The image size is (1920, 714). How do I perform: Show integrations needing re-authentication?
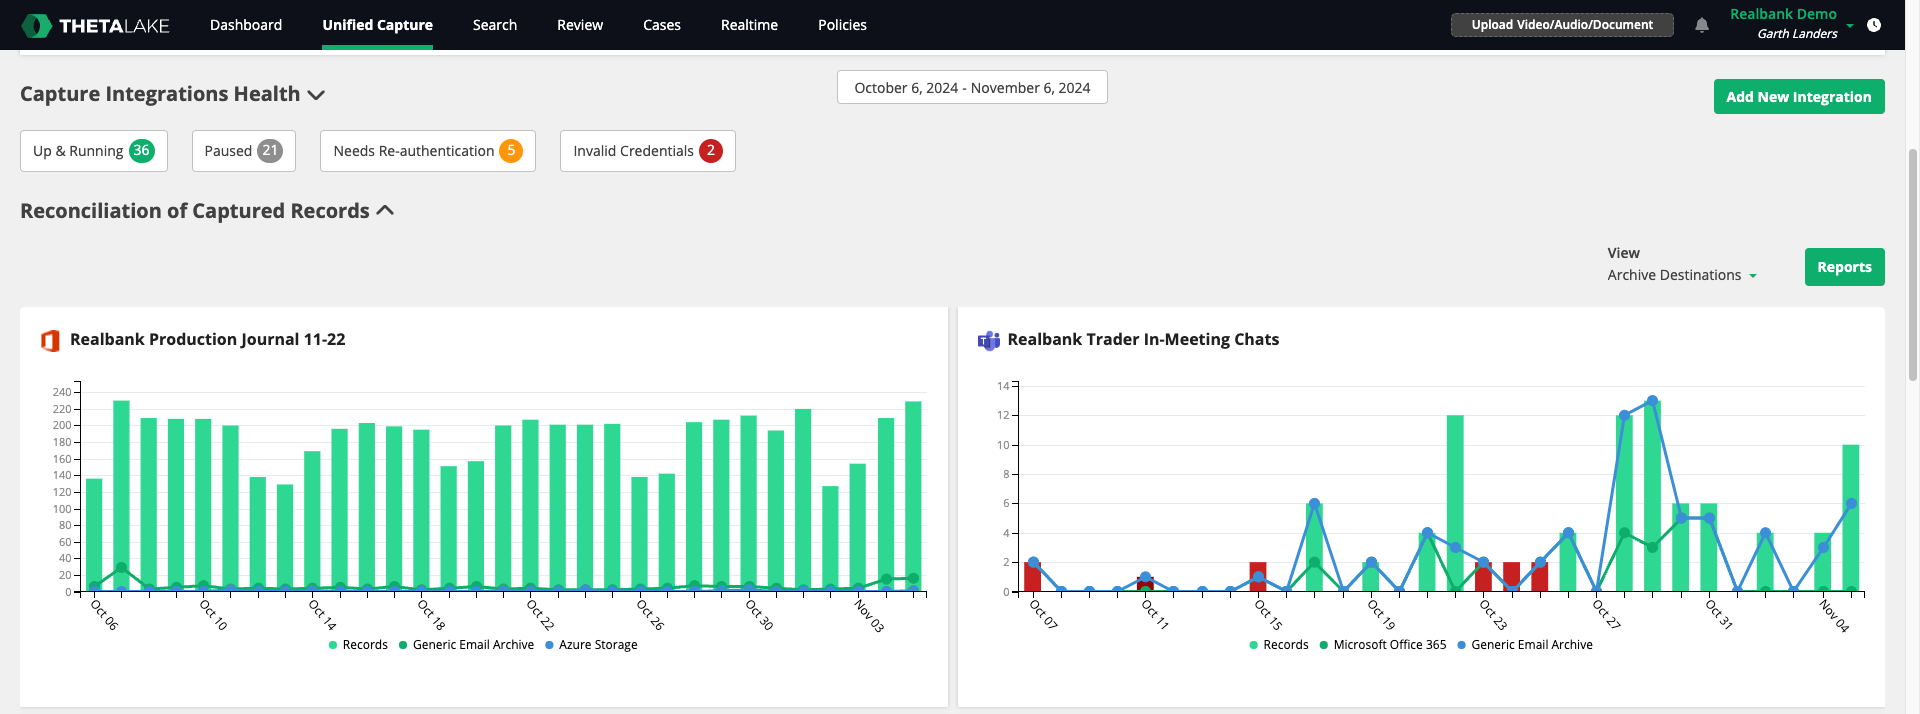coord(428,151)
